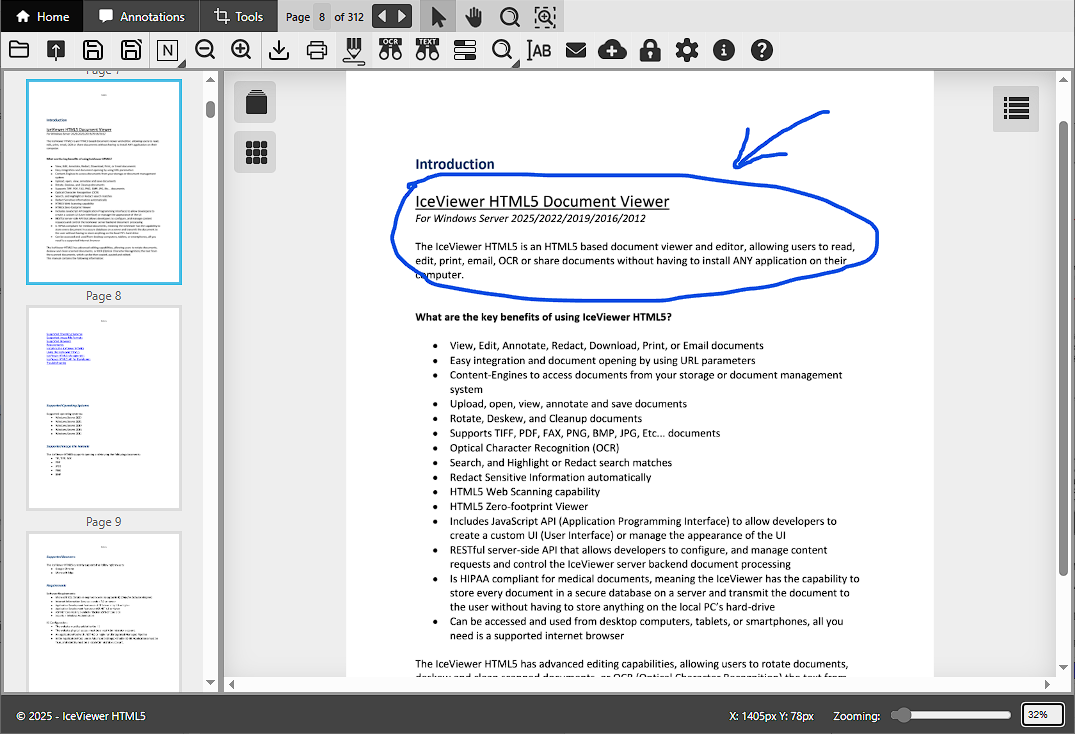The width and height of the screenshot is (1075, 734).
Task: Open the outline list panel button
Action: (x=1015, y=108)
